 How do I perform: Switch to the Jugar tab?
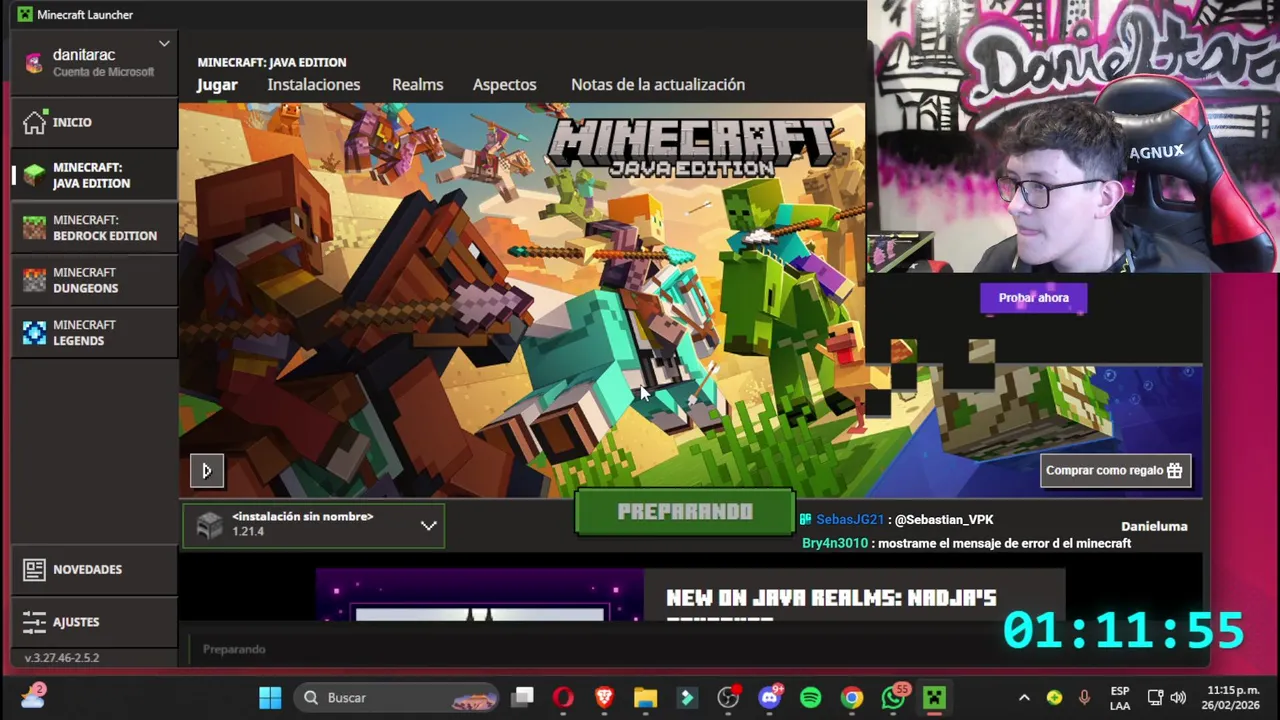[x=217, y=85]
